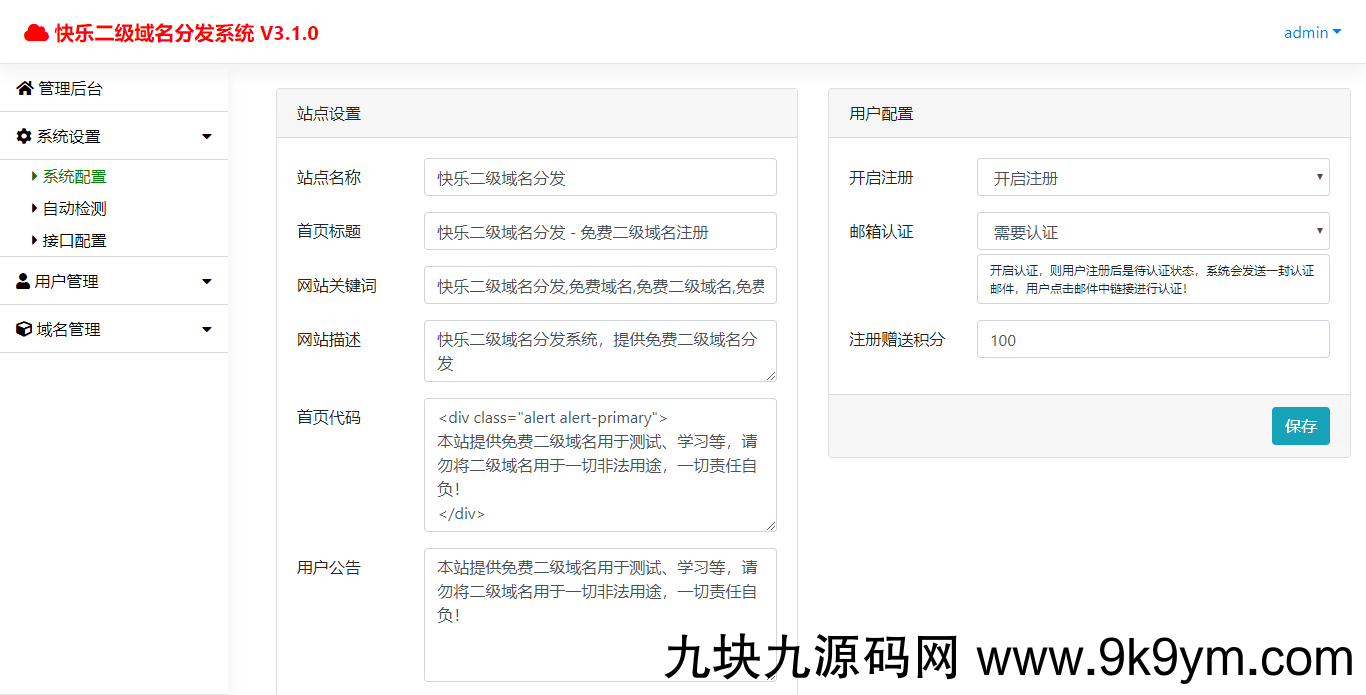Click the user icon beside 用户管理
This screenshot has width=1366, height=695.
point(23,282)
